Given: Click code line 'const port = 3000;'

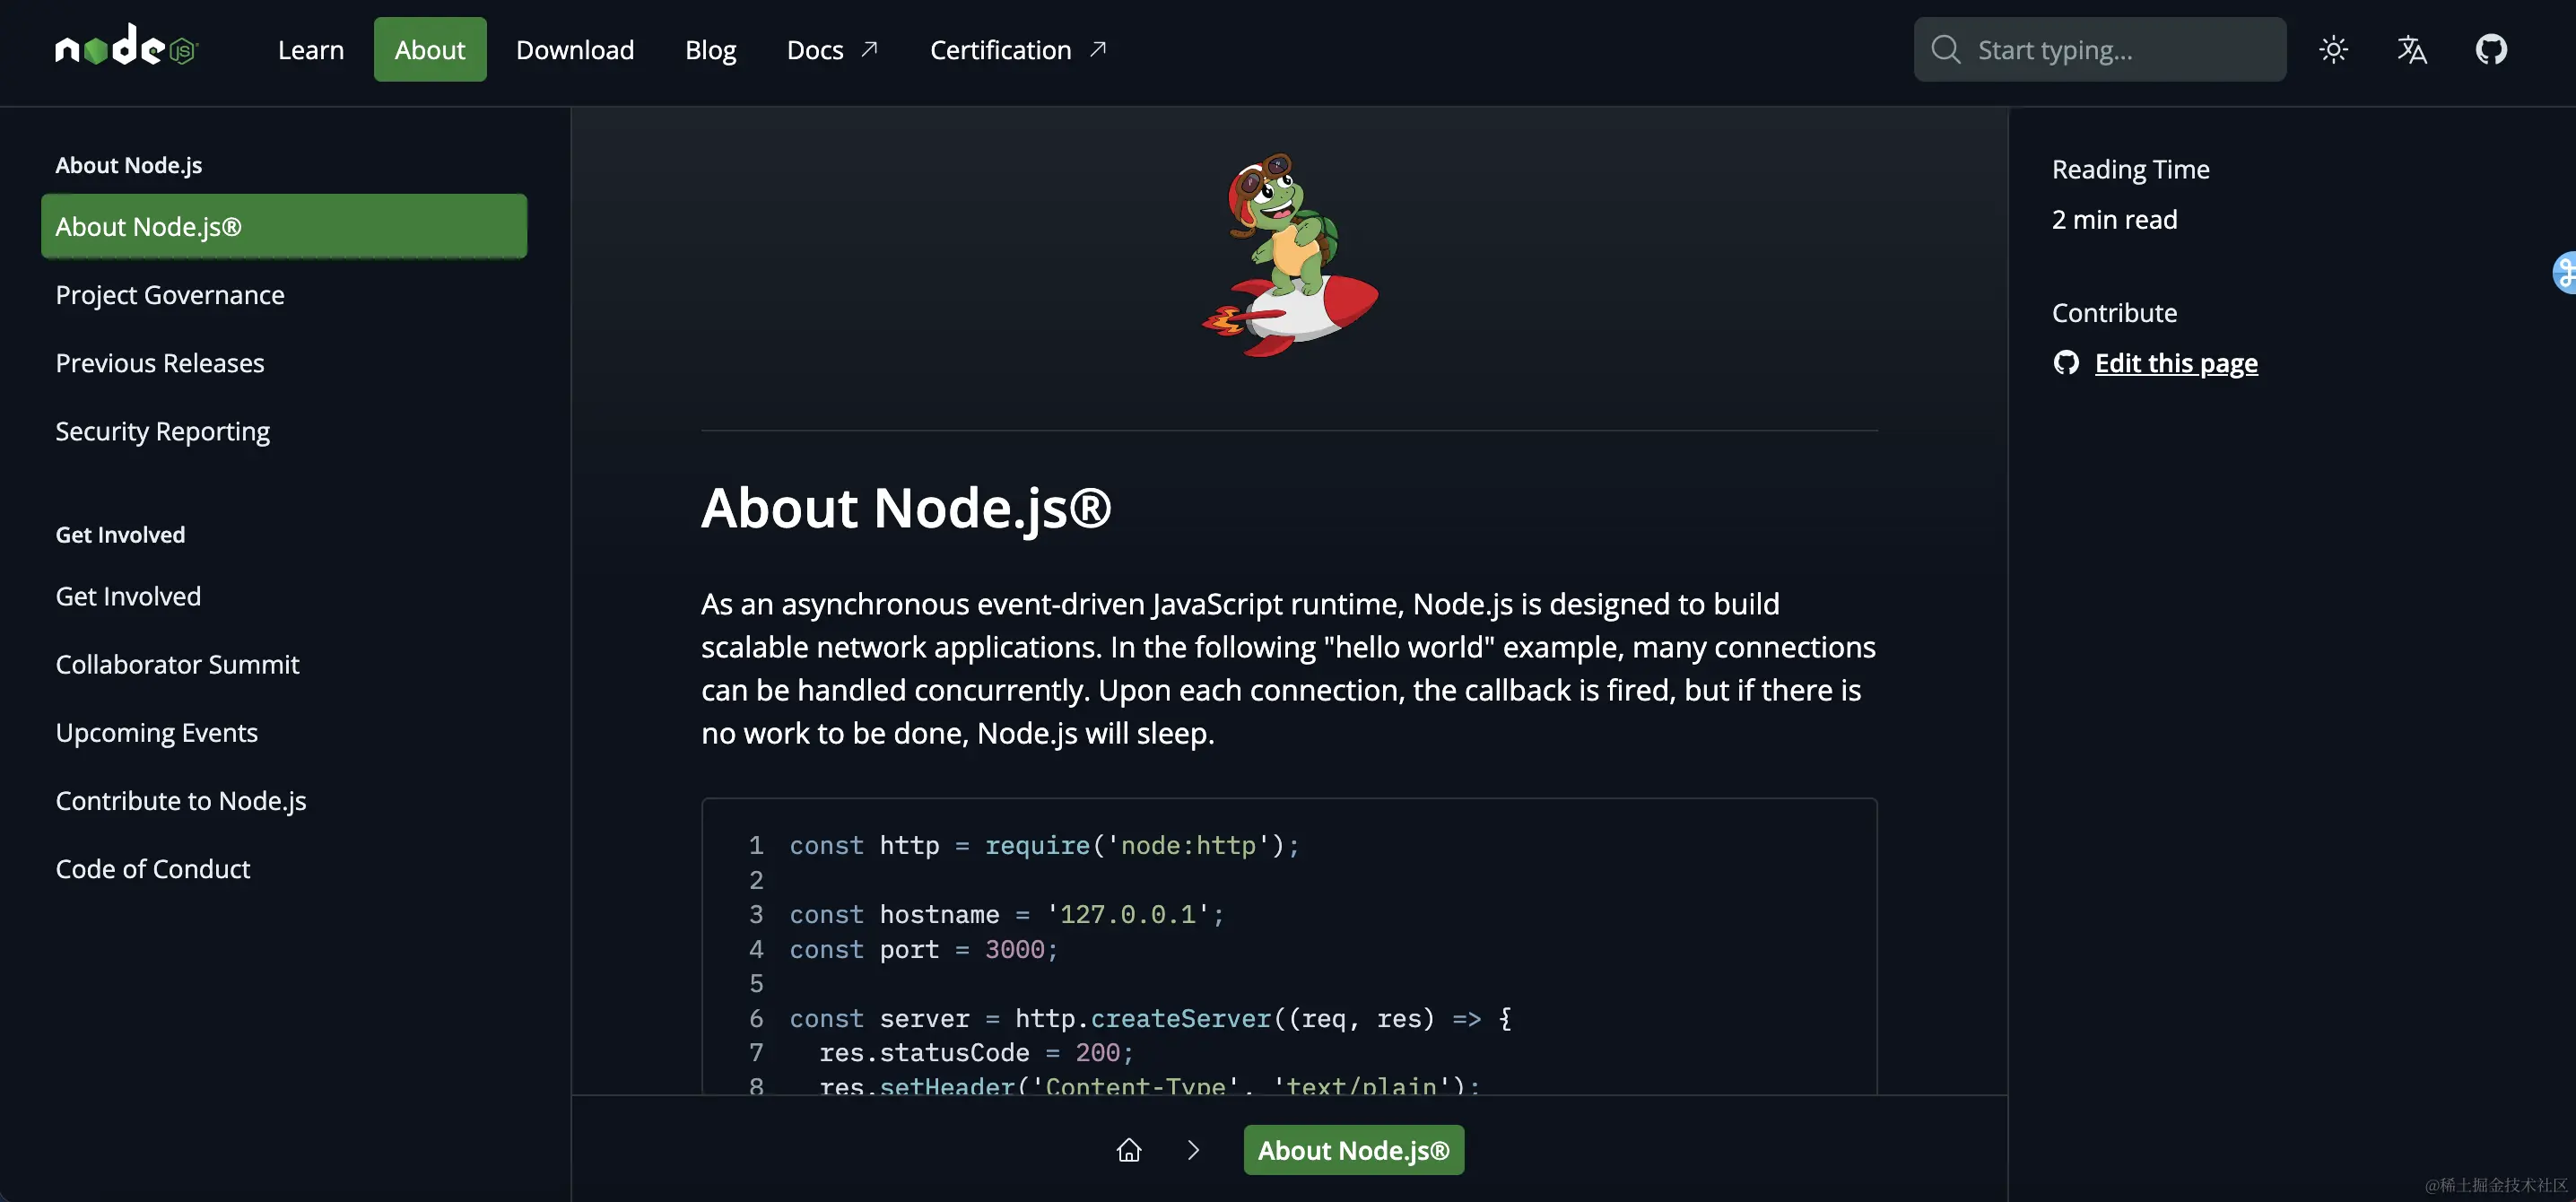Looking at the screenshot, I should pyautogui.click(x=924, y=949).
